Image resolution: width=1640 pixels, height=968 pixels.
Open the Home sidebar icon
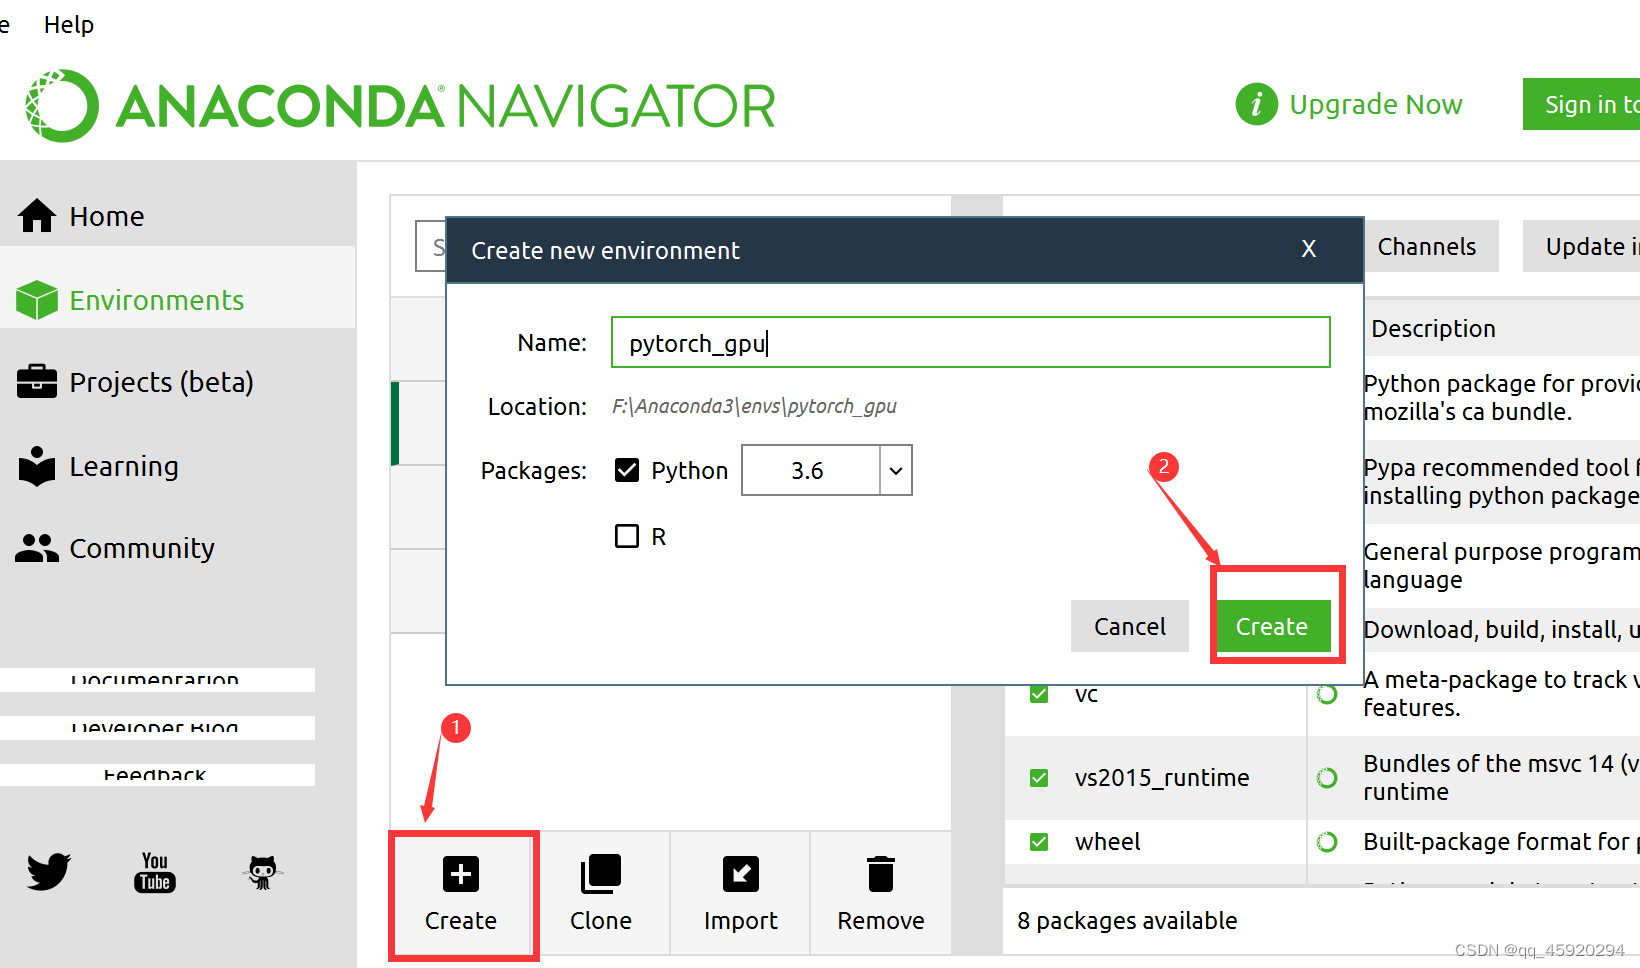(37, 215)
